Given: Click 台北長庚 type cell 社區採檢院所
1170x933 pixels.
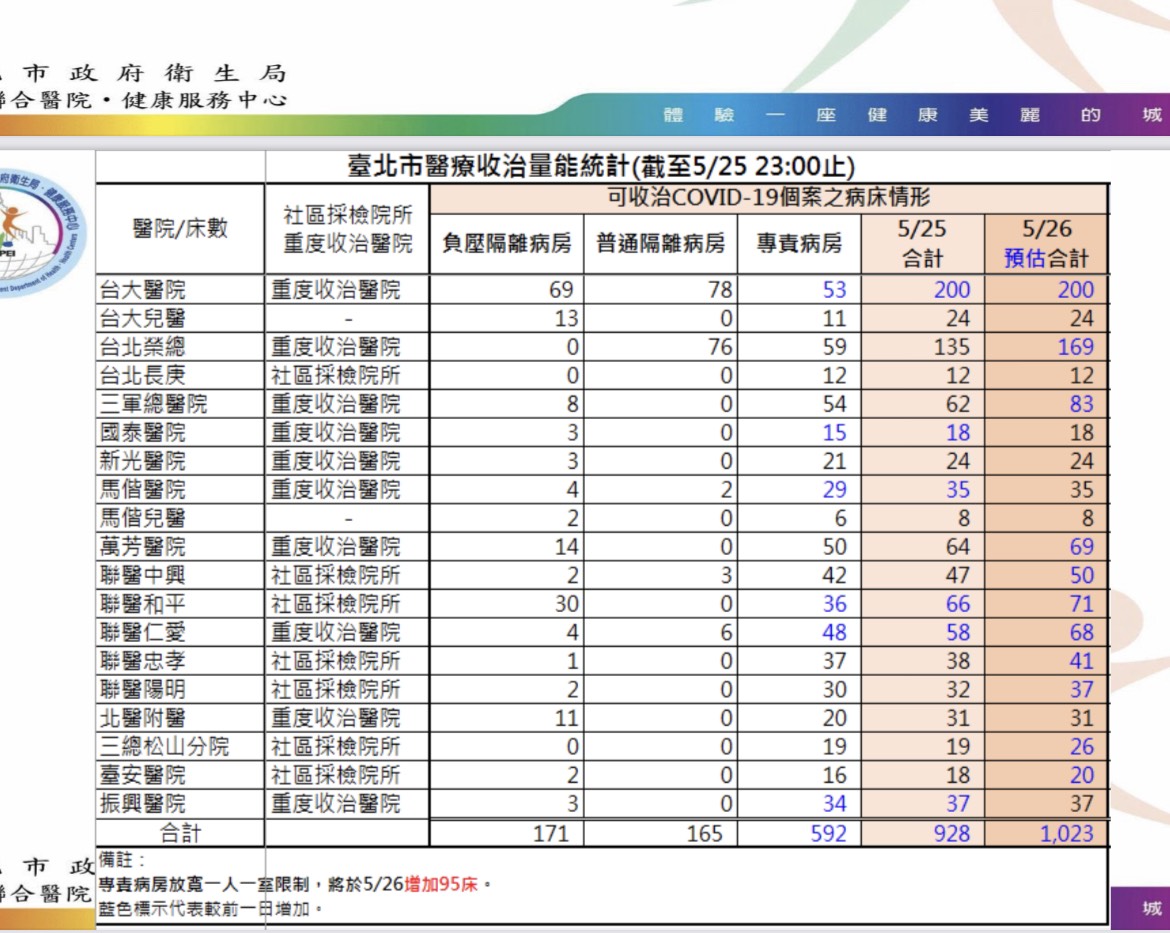Looking at the screenshot, I should pos(336,375).
